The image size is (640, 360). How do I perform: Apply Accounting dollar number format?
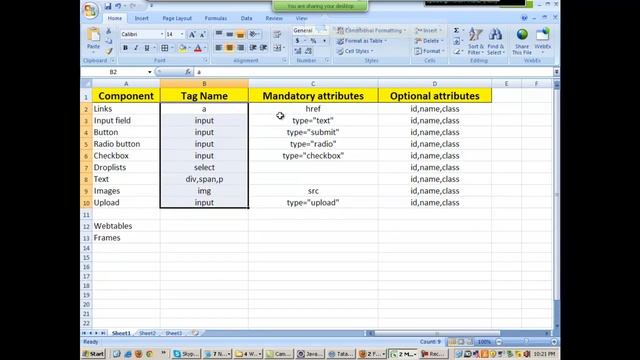[298, 41]
